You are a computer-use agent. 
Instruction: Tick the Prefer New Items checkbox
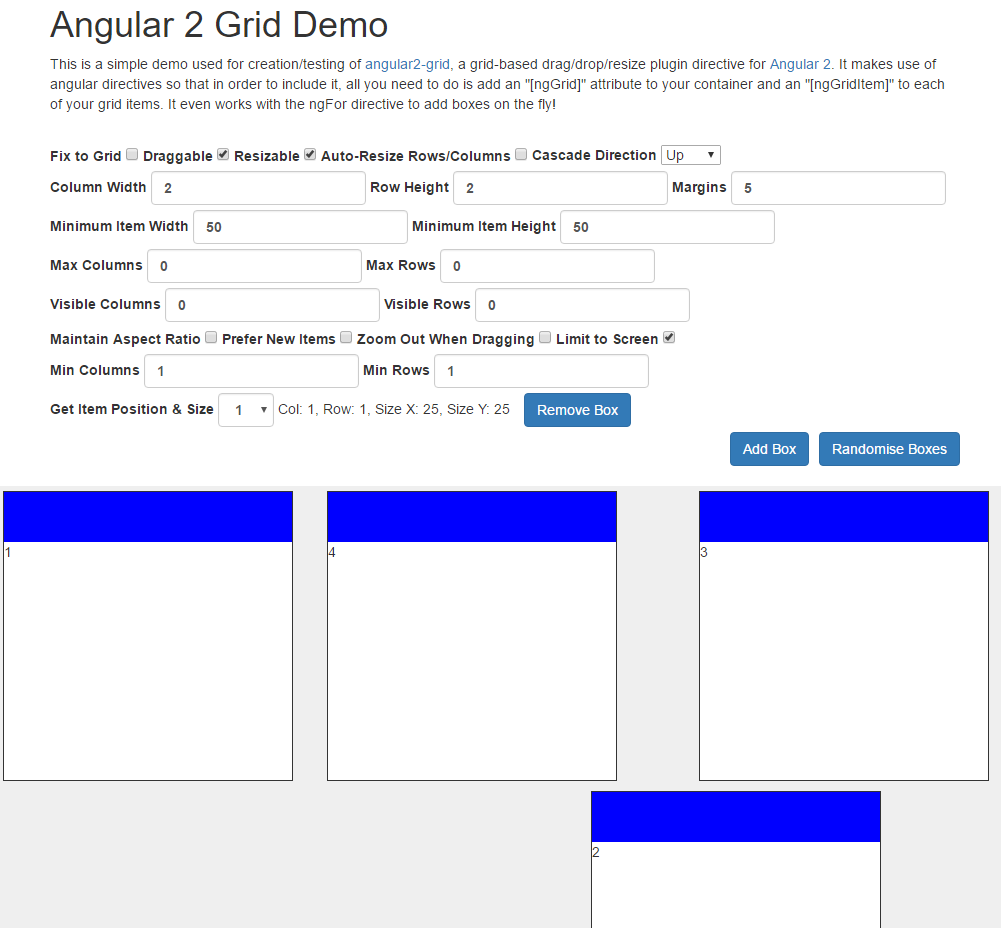click(346, 338)
